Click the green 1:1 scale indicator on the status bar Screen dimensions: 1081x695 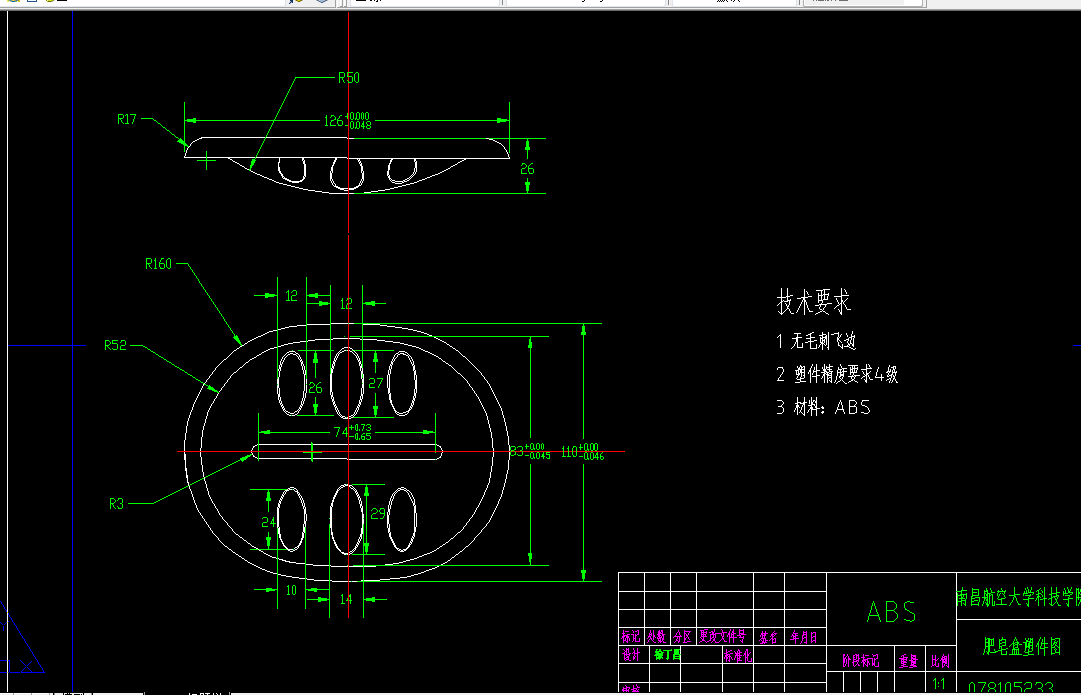click(940, 683)
